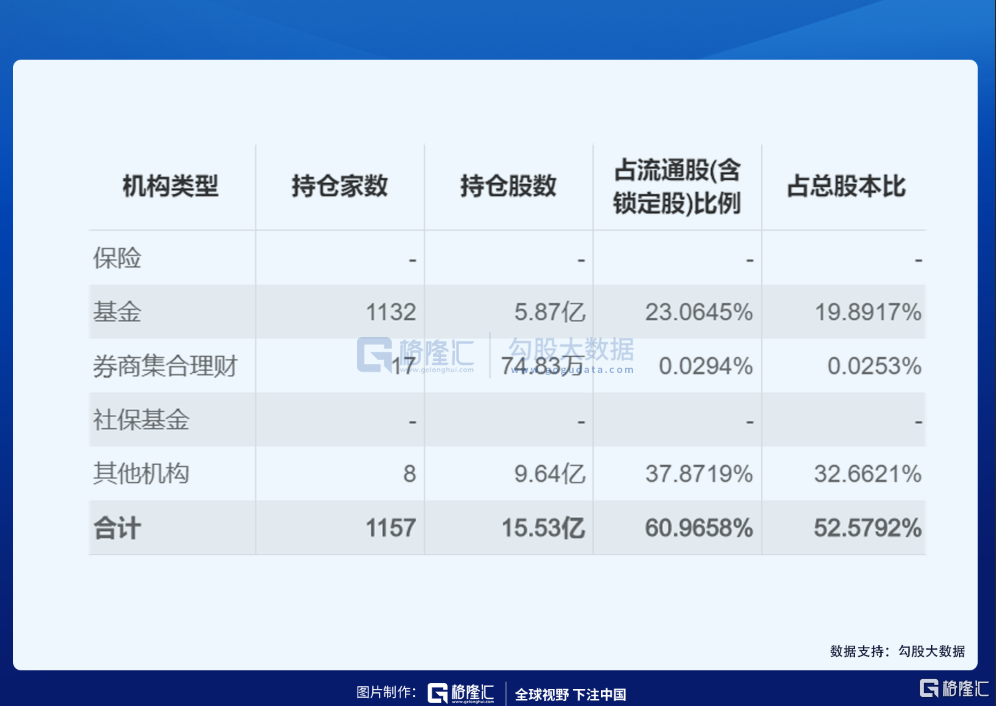Select the 保险 row label
This screenshot has height=706, width=996.
(x=118, y=259)
